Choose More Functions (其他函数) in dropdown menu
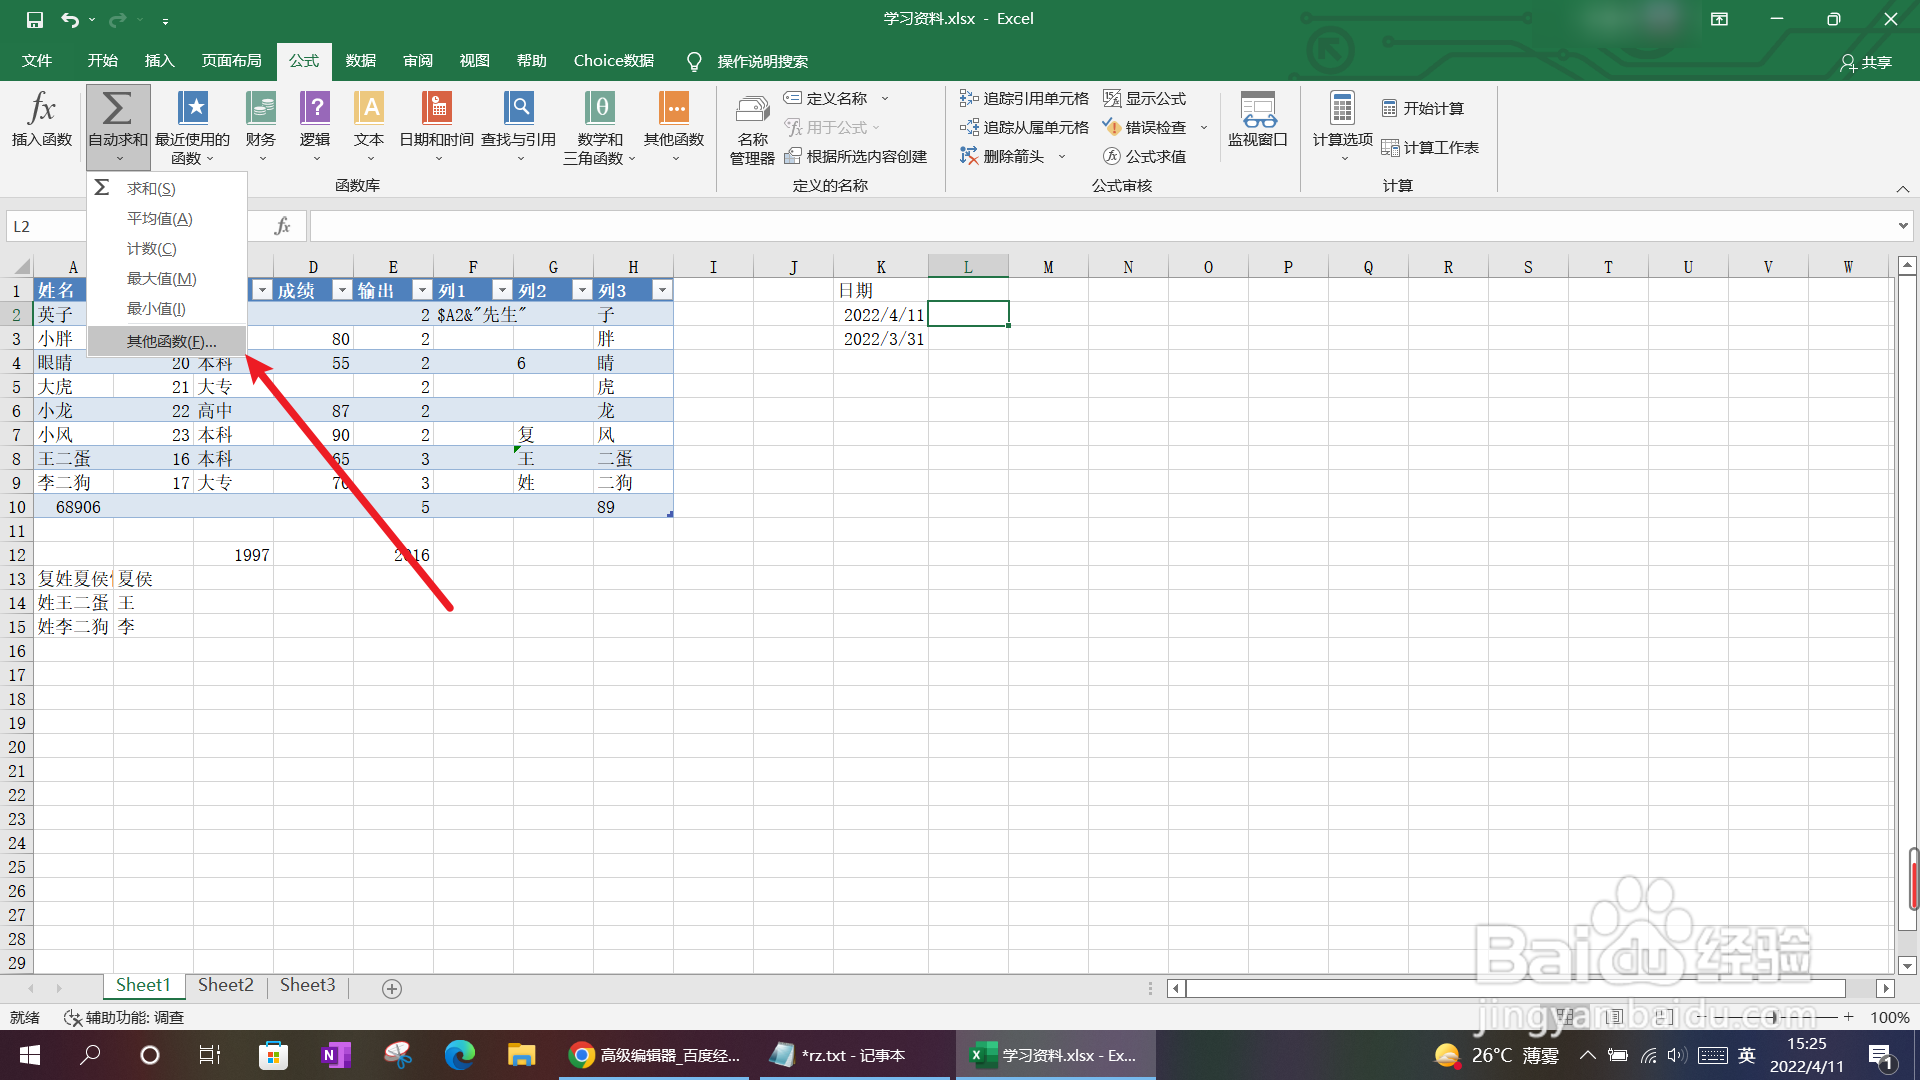Screen dimensions: 1920x1080 (x=167, y=341)
